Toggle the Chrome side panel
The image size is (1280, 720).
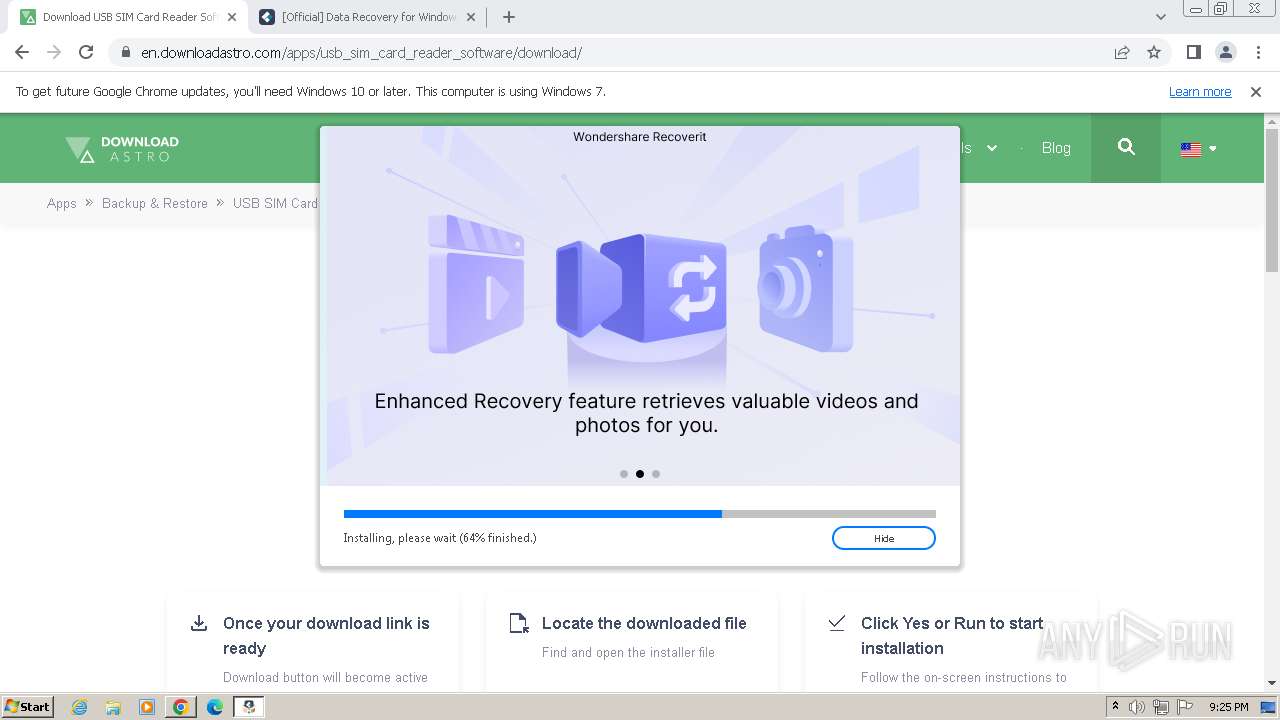pyautogui.click(x=1193, y=53)
